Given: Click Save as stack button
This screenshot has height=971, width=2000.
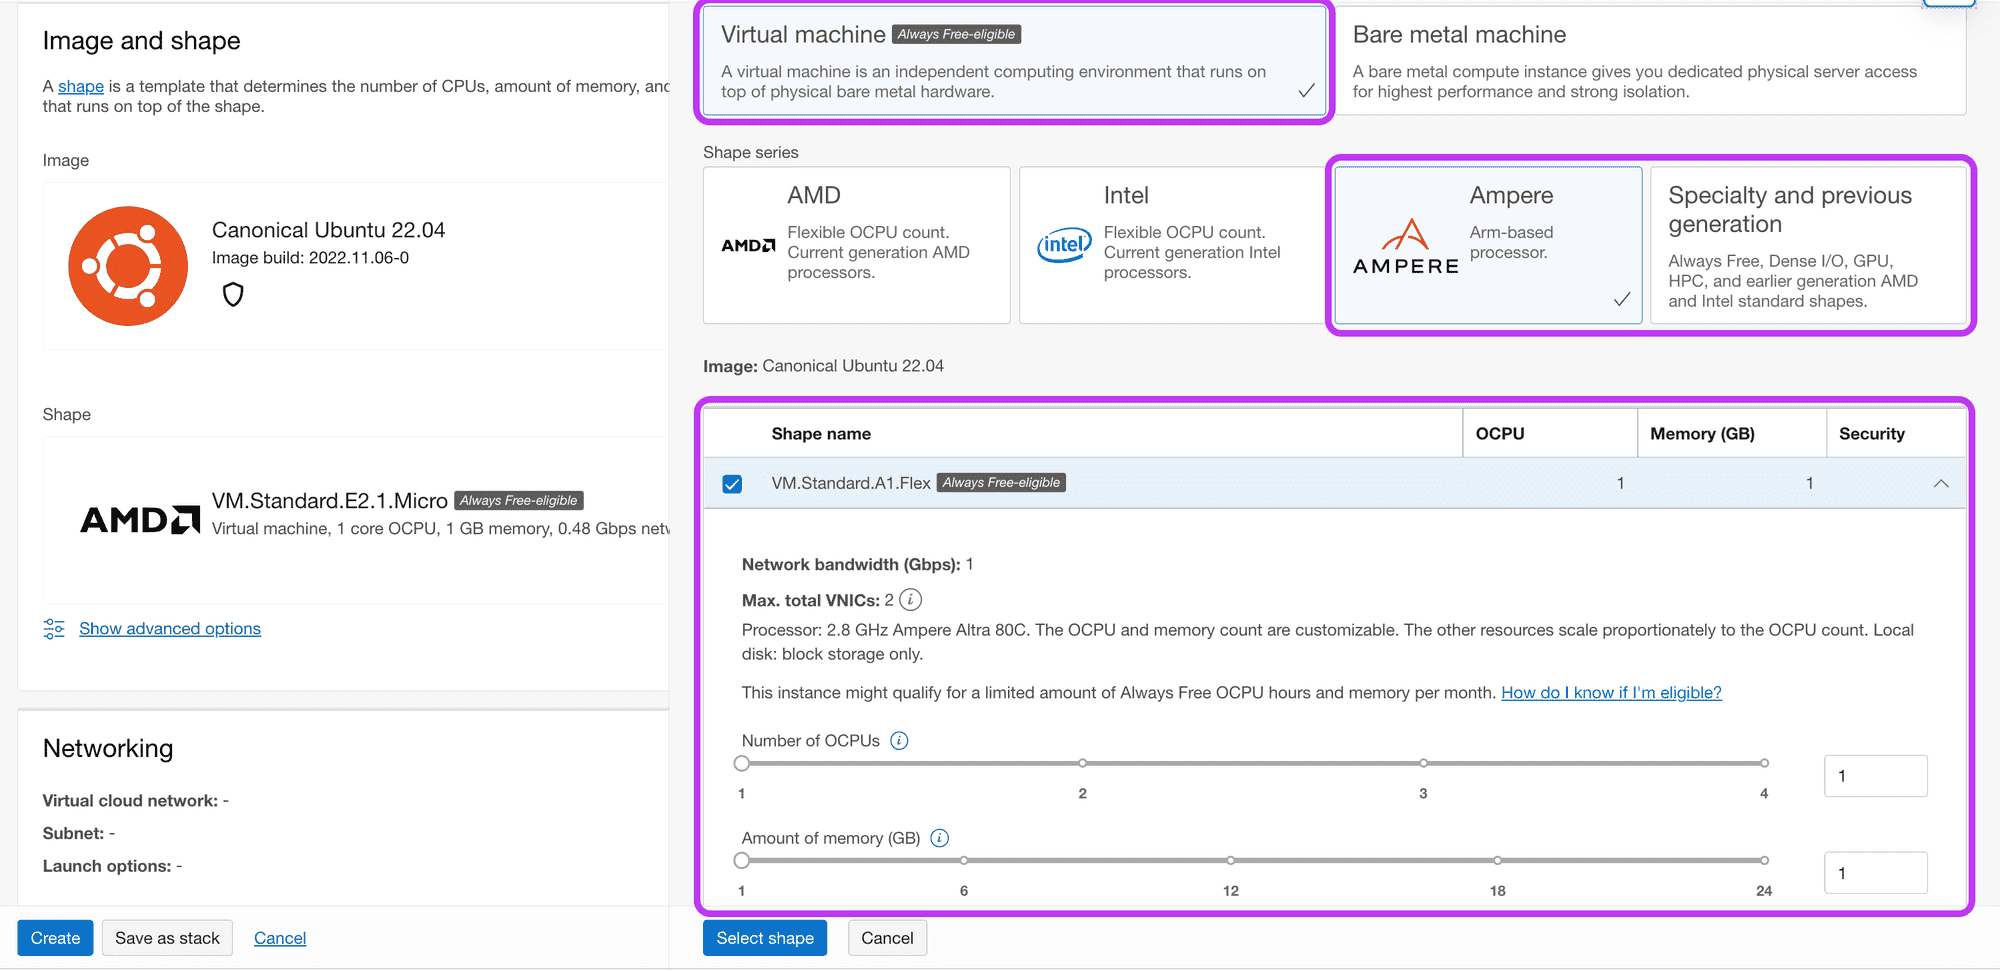Looking at the screenshot, I should point(167,938).
